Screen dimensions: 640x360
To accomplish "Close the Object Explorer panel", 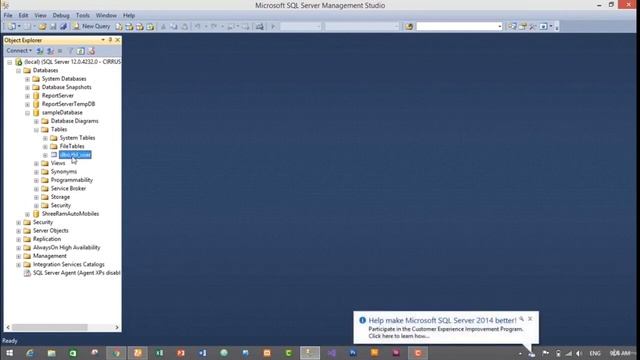I will click(x=118, y=40).
